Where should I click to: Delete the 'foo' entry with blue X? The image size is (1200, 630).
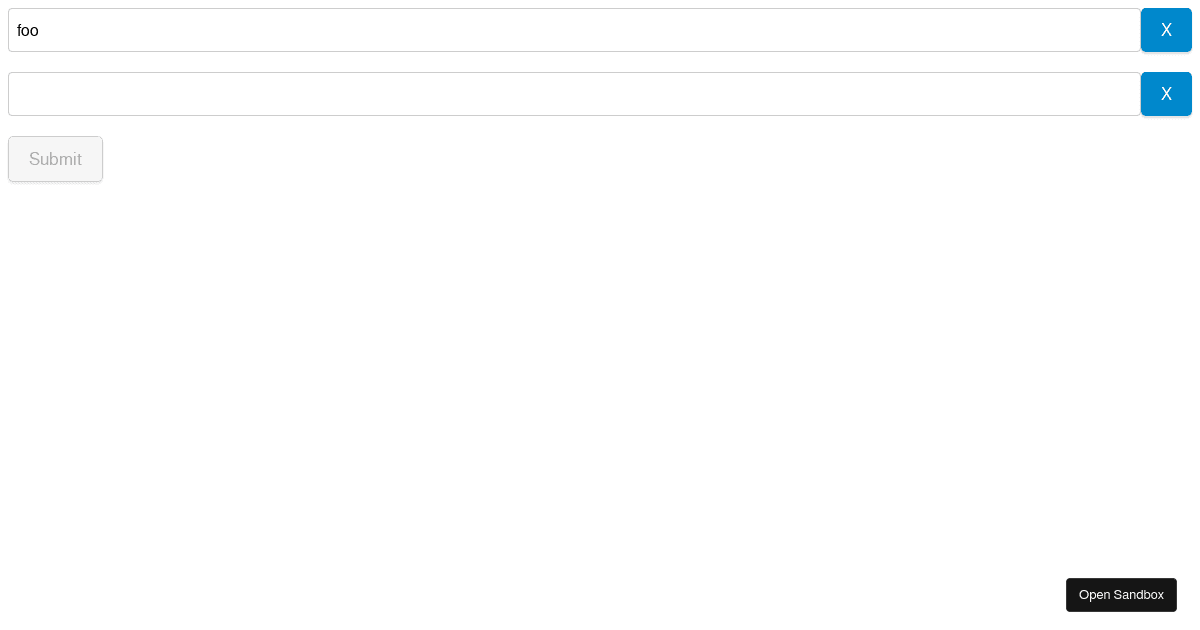click(1166, 30)
